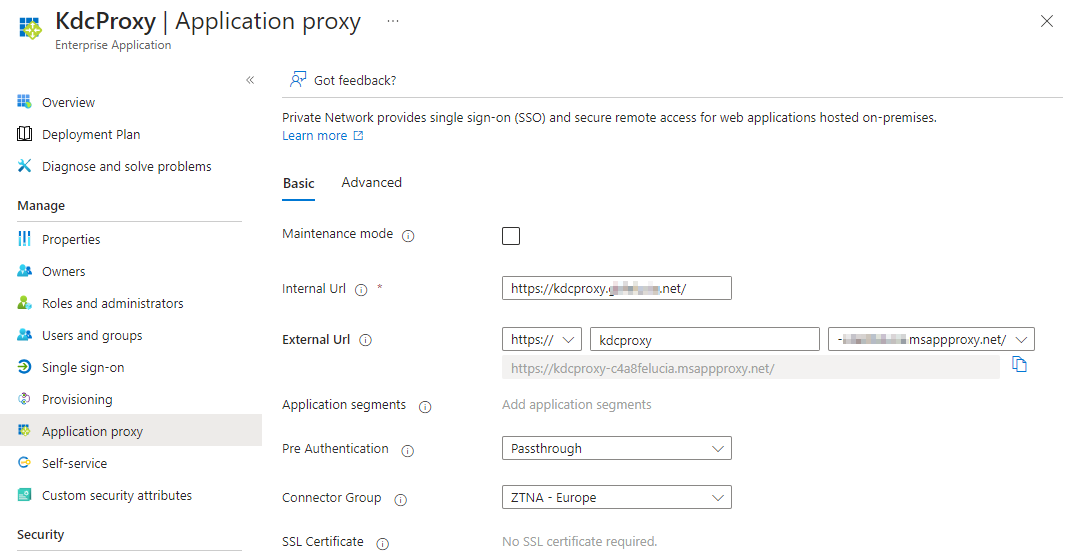Open the more options ellipsis next to title
1069x555 pixels.
click(x=393, y=21)
